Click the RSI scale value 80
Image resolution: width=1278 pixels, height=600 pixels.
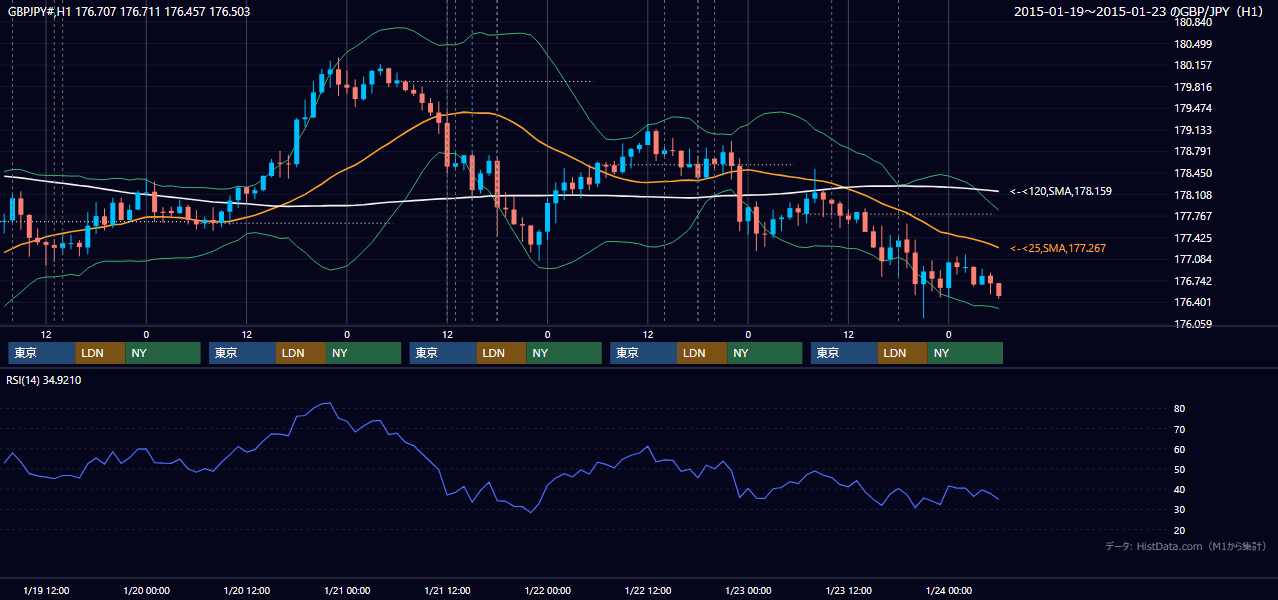[1180, 409]
